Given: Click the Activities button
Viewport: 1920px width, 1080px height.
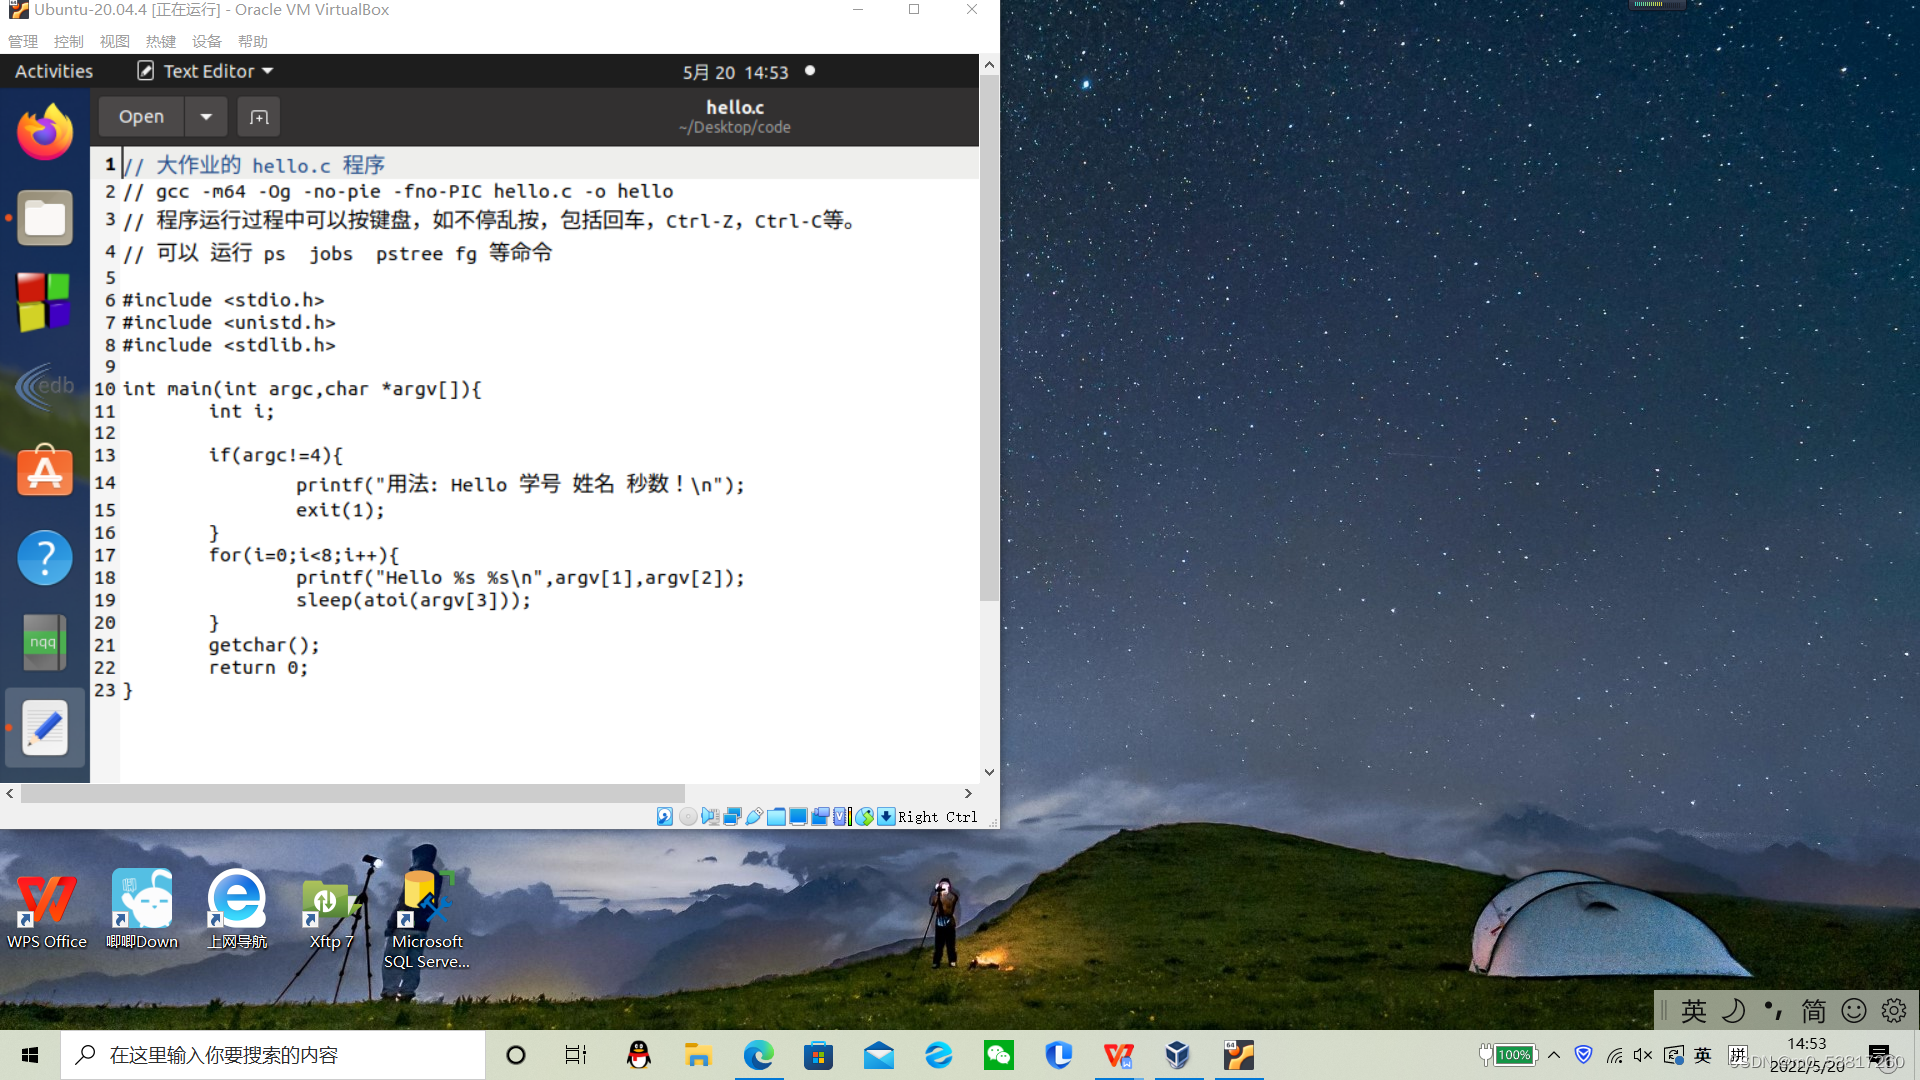Looking at the screenshot, I should tap(54, 71).
